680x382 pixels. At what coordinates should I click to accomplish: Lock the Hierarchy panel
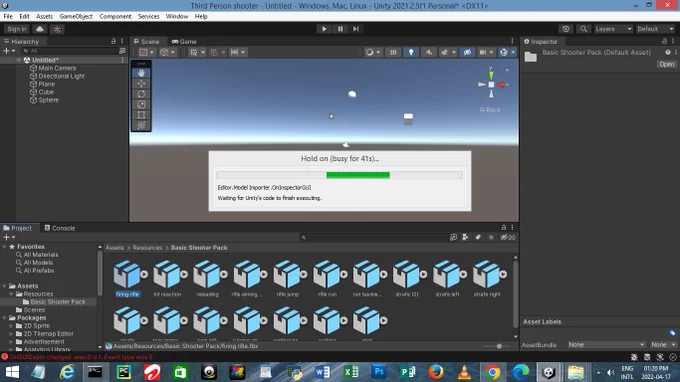(x=114, y=41)
